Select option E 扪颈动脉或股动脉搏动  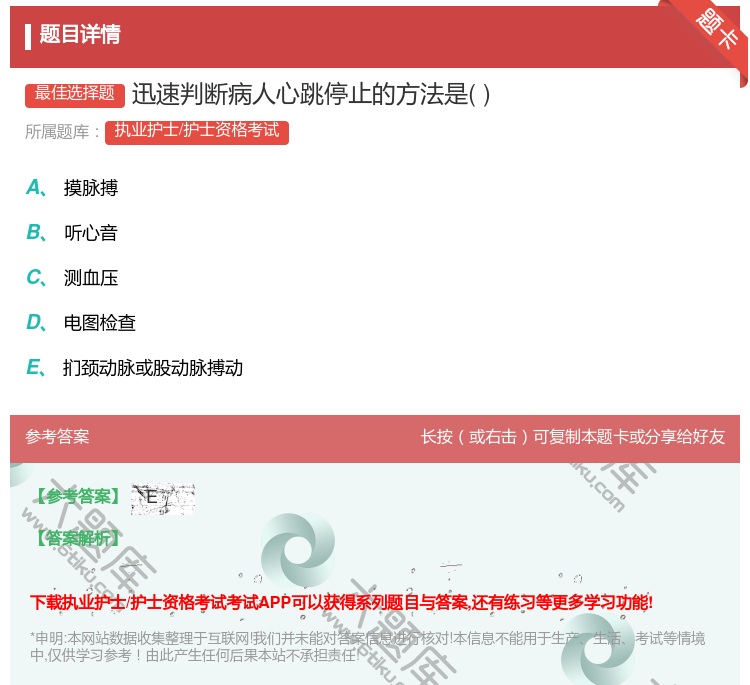134,368
